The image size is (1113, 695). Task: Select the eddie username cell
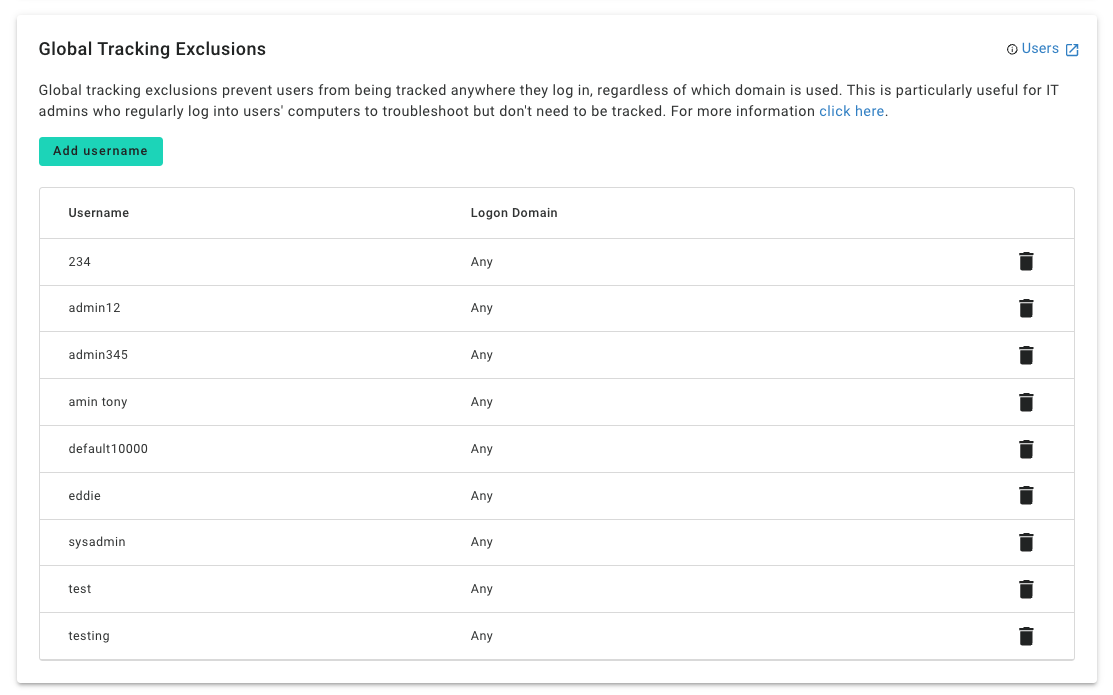[84, 496]
